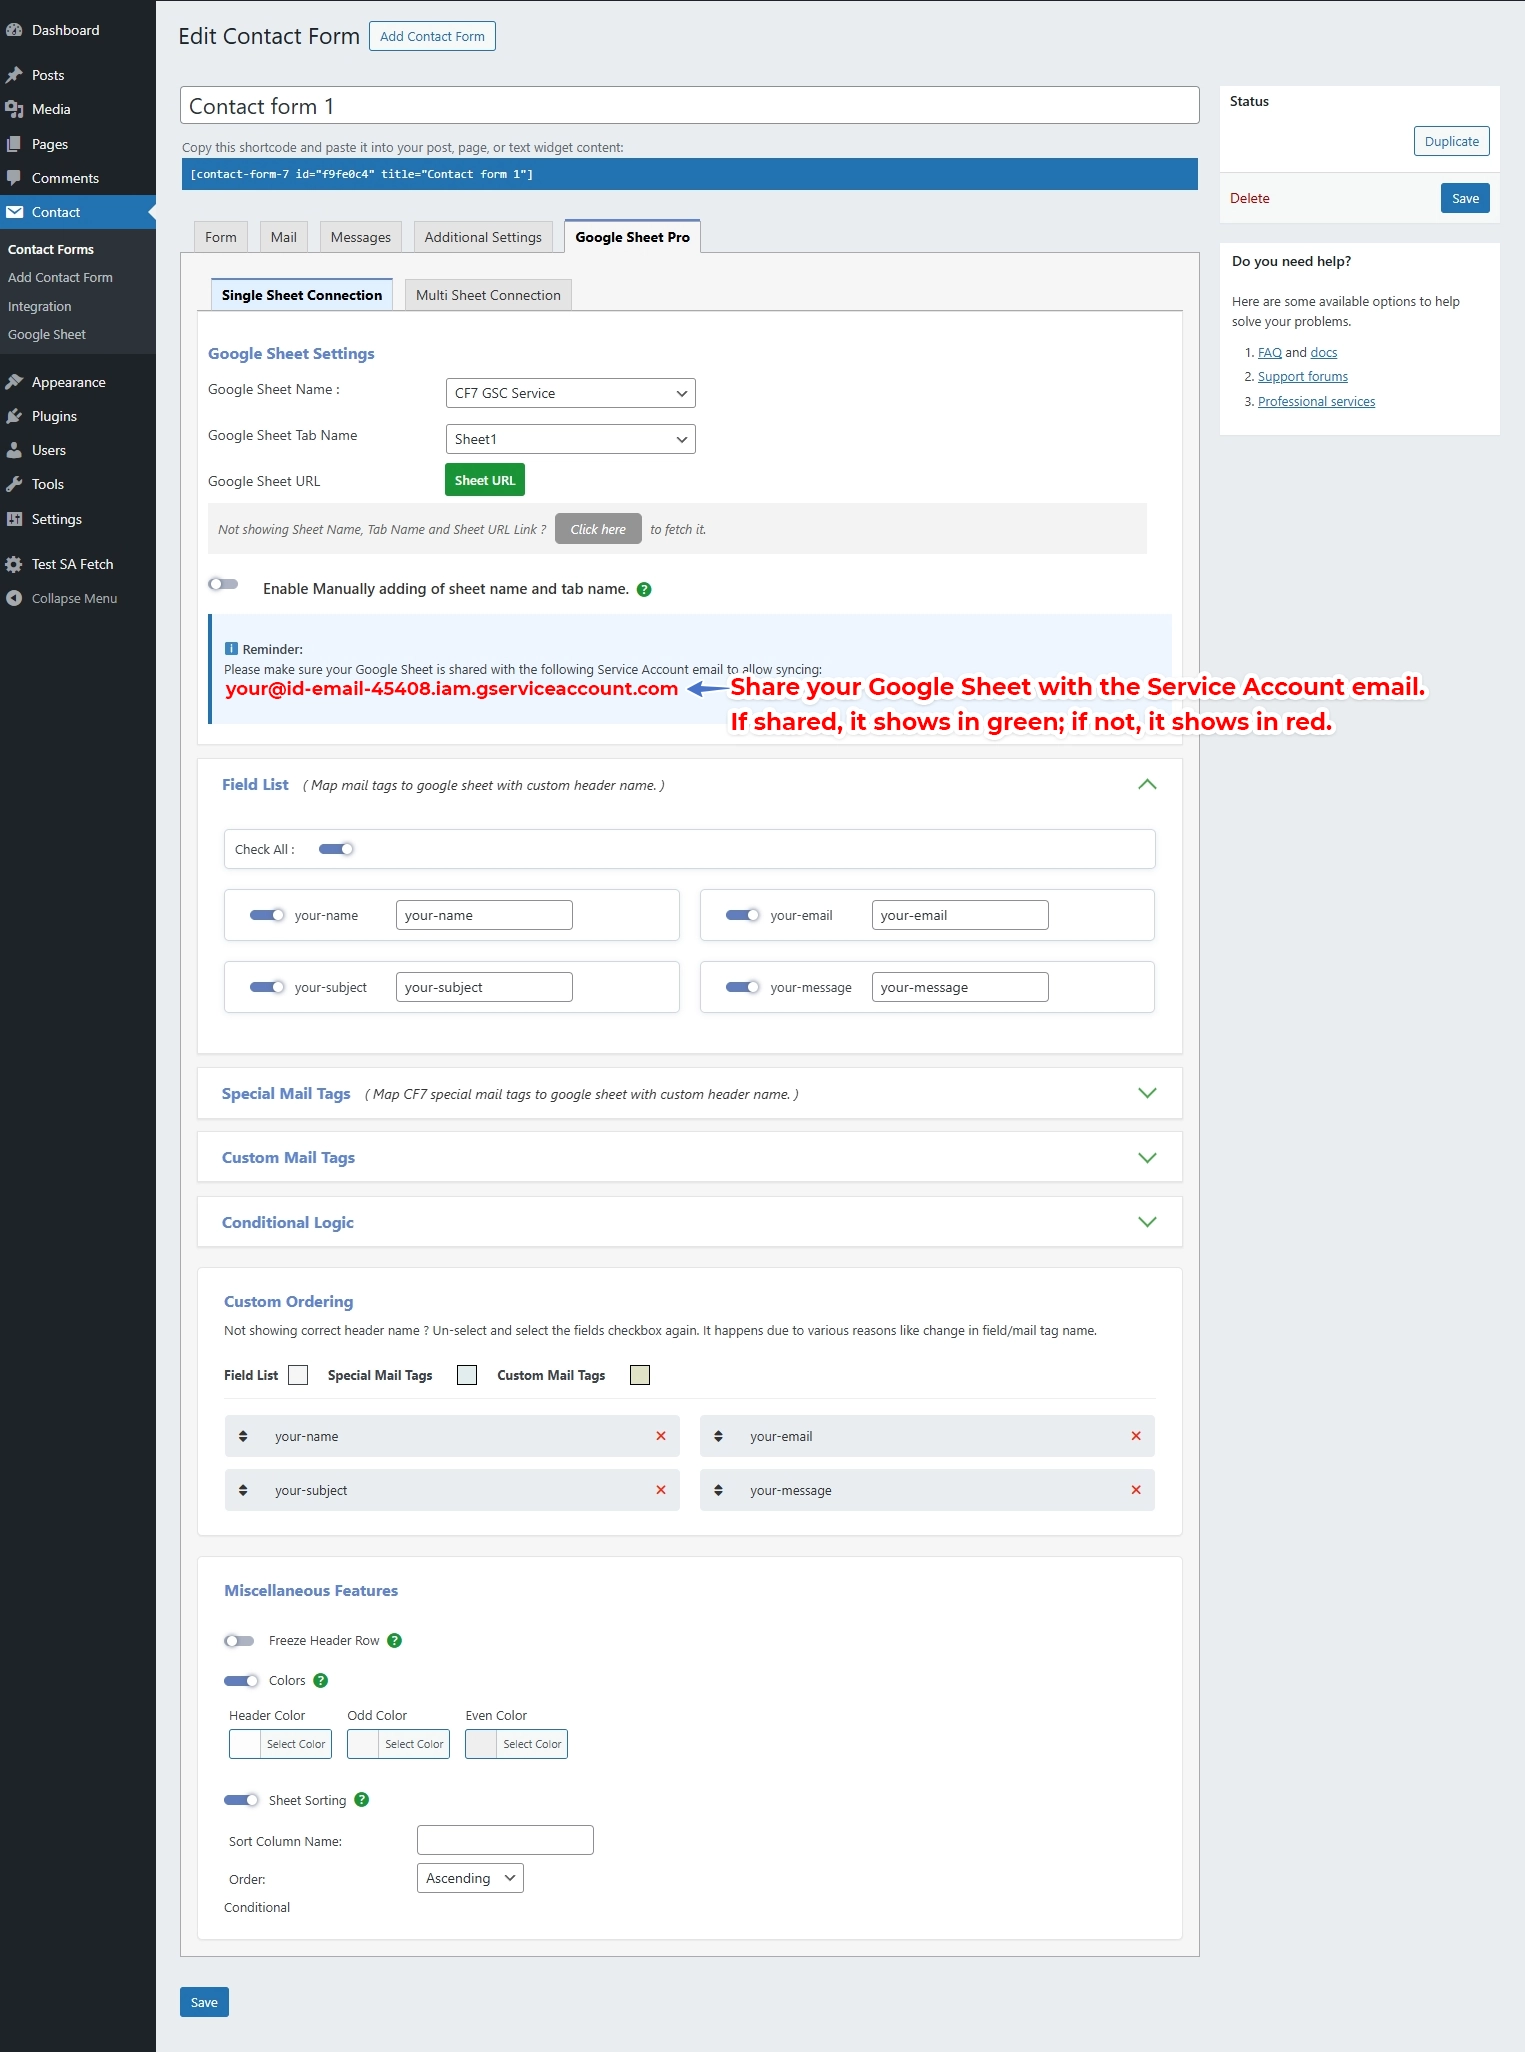Viewport: 1525px width, 2052px height.
Task: Pick the Header Color swatch
Action: click(x=246, y=1744)
